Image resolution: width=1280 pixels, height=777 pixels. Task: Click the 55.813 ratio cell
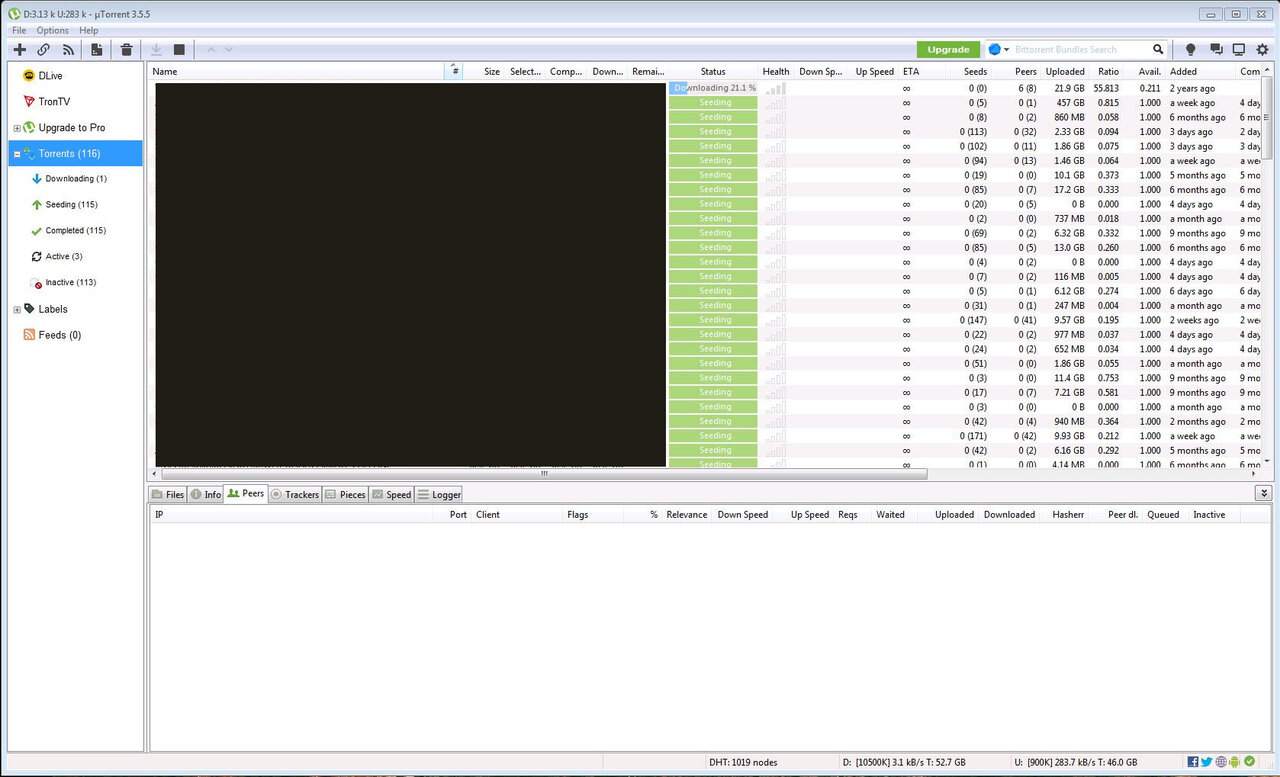click(x=1104, y=88)
